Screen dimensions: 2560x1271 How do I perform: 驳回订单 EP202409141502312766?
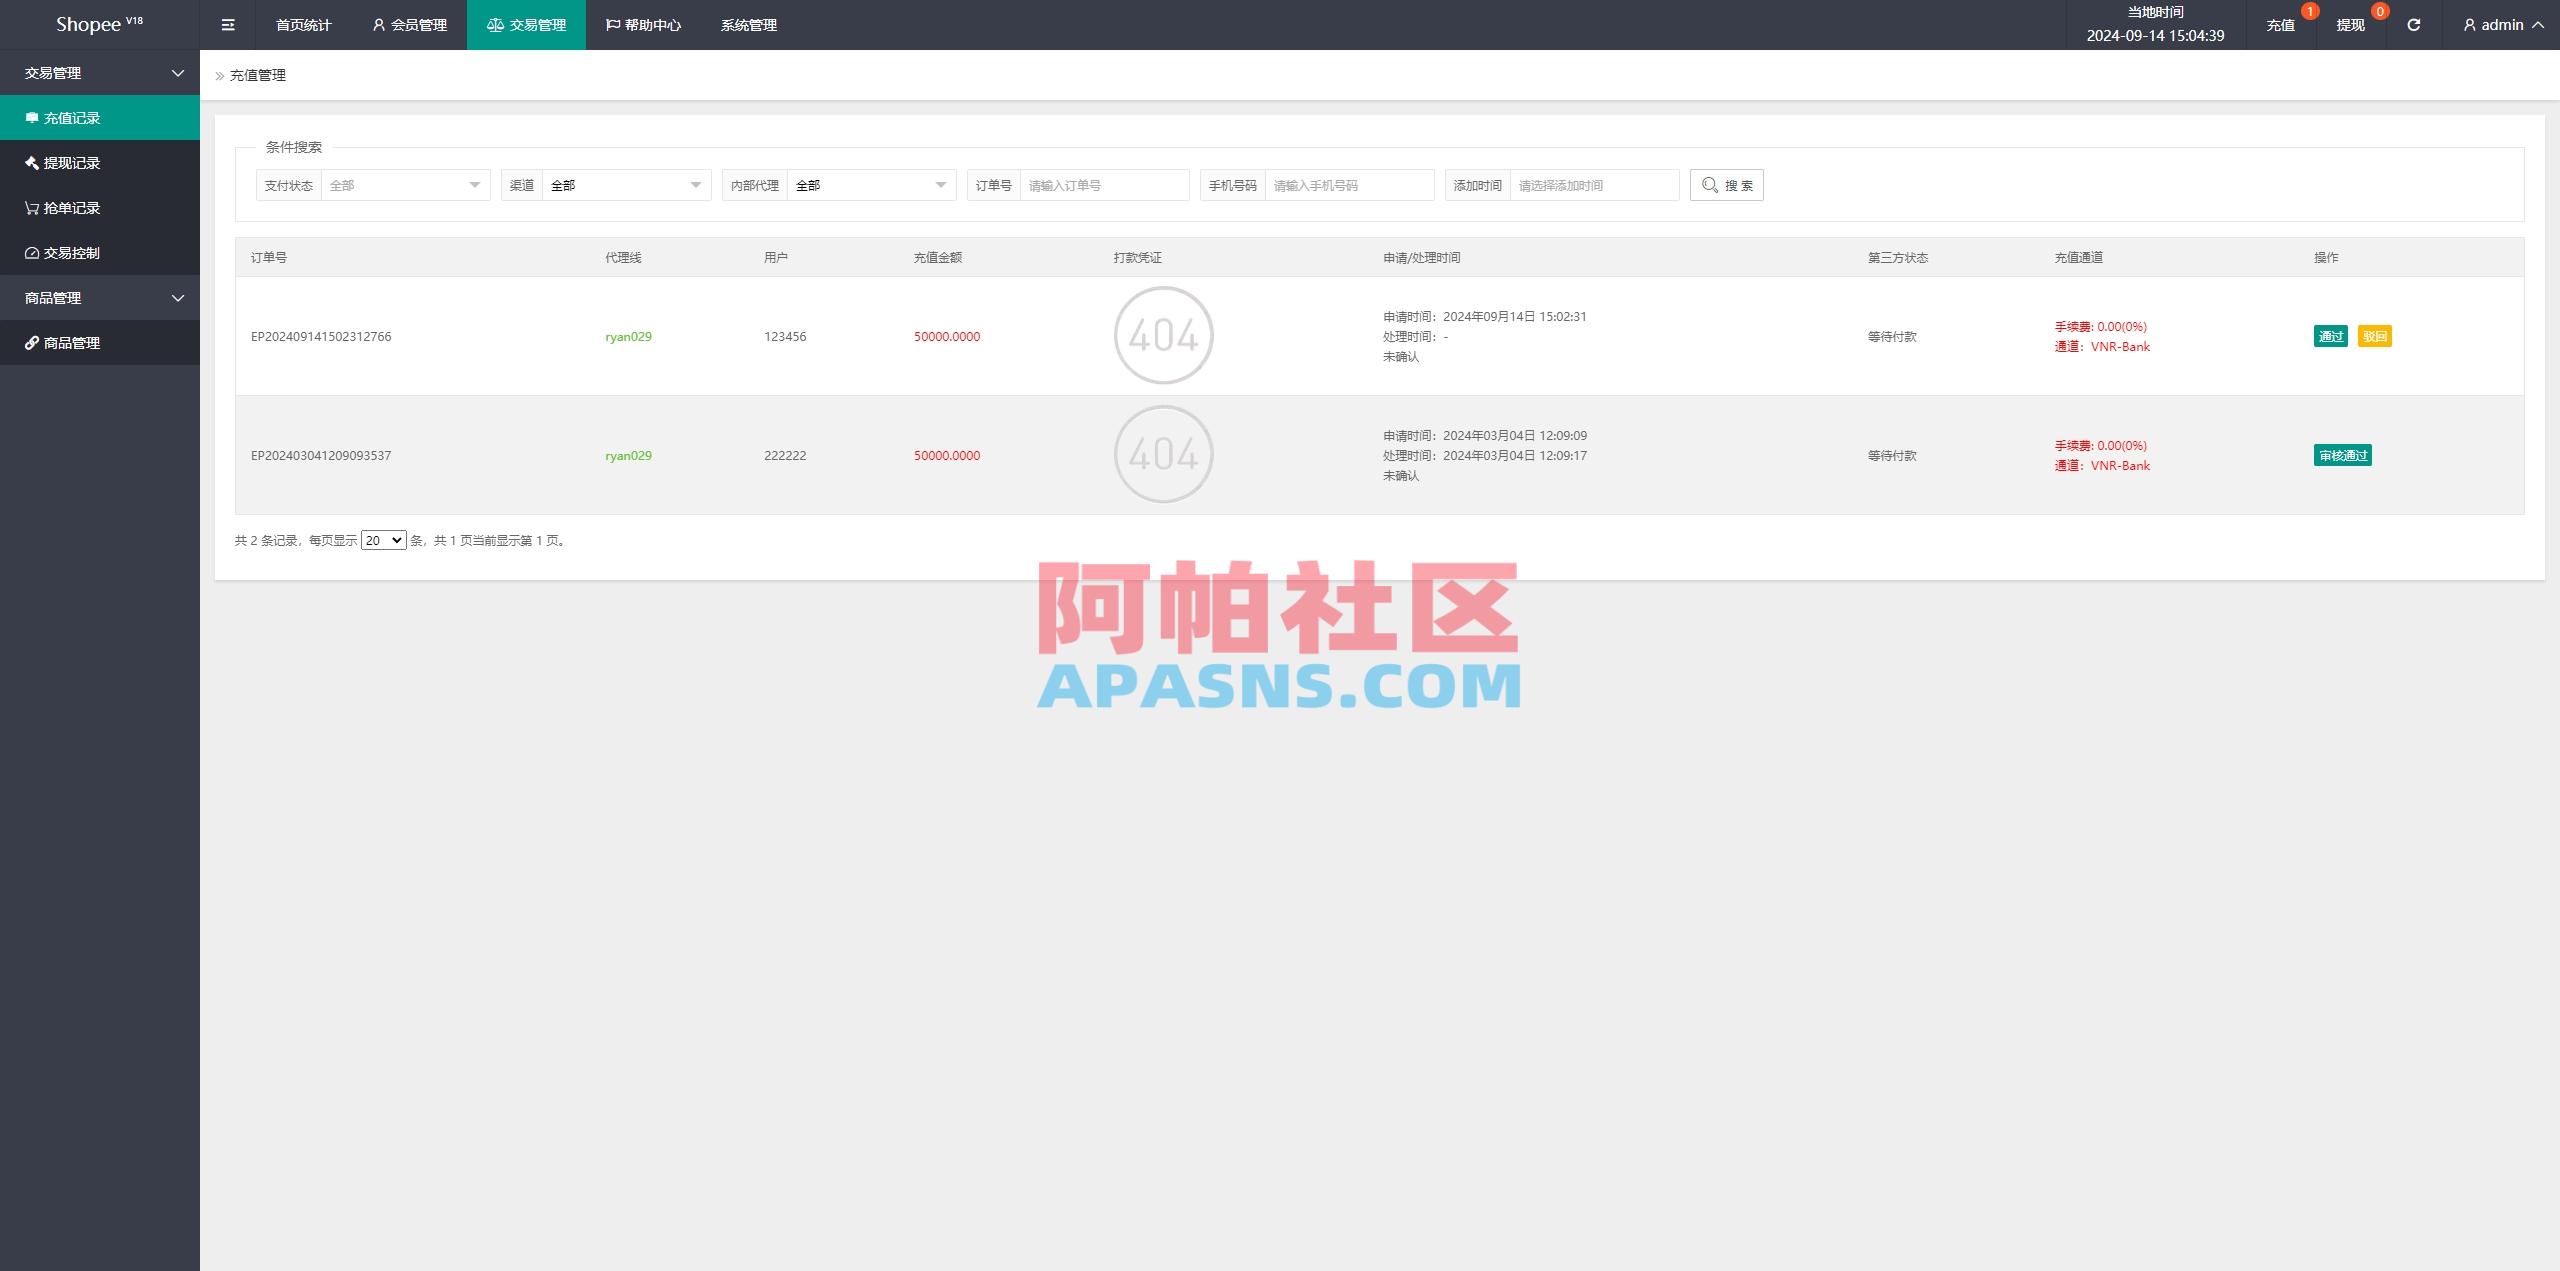tap(2375, 336)
